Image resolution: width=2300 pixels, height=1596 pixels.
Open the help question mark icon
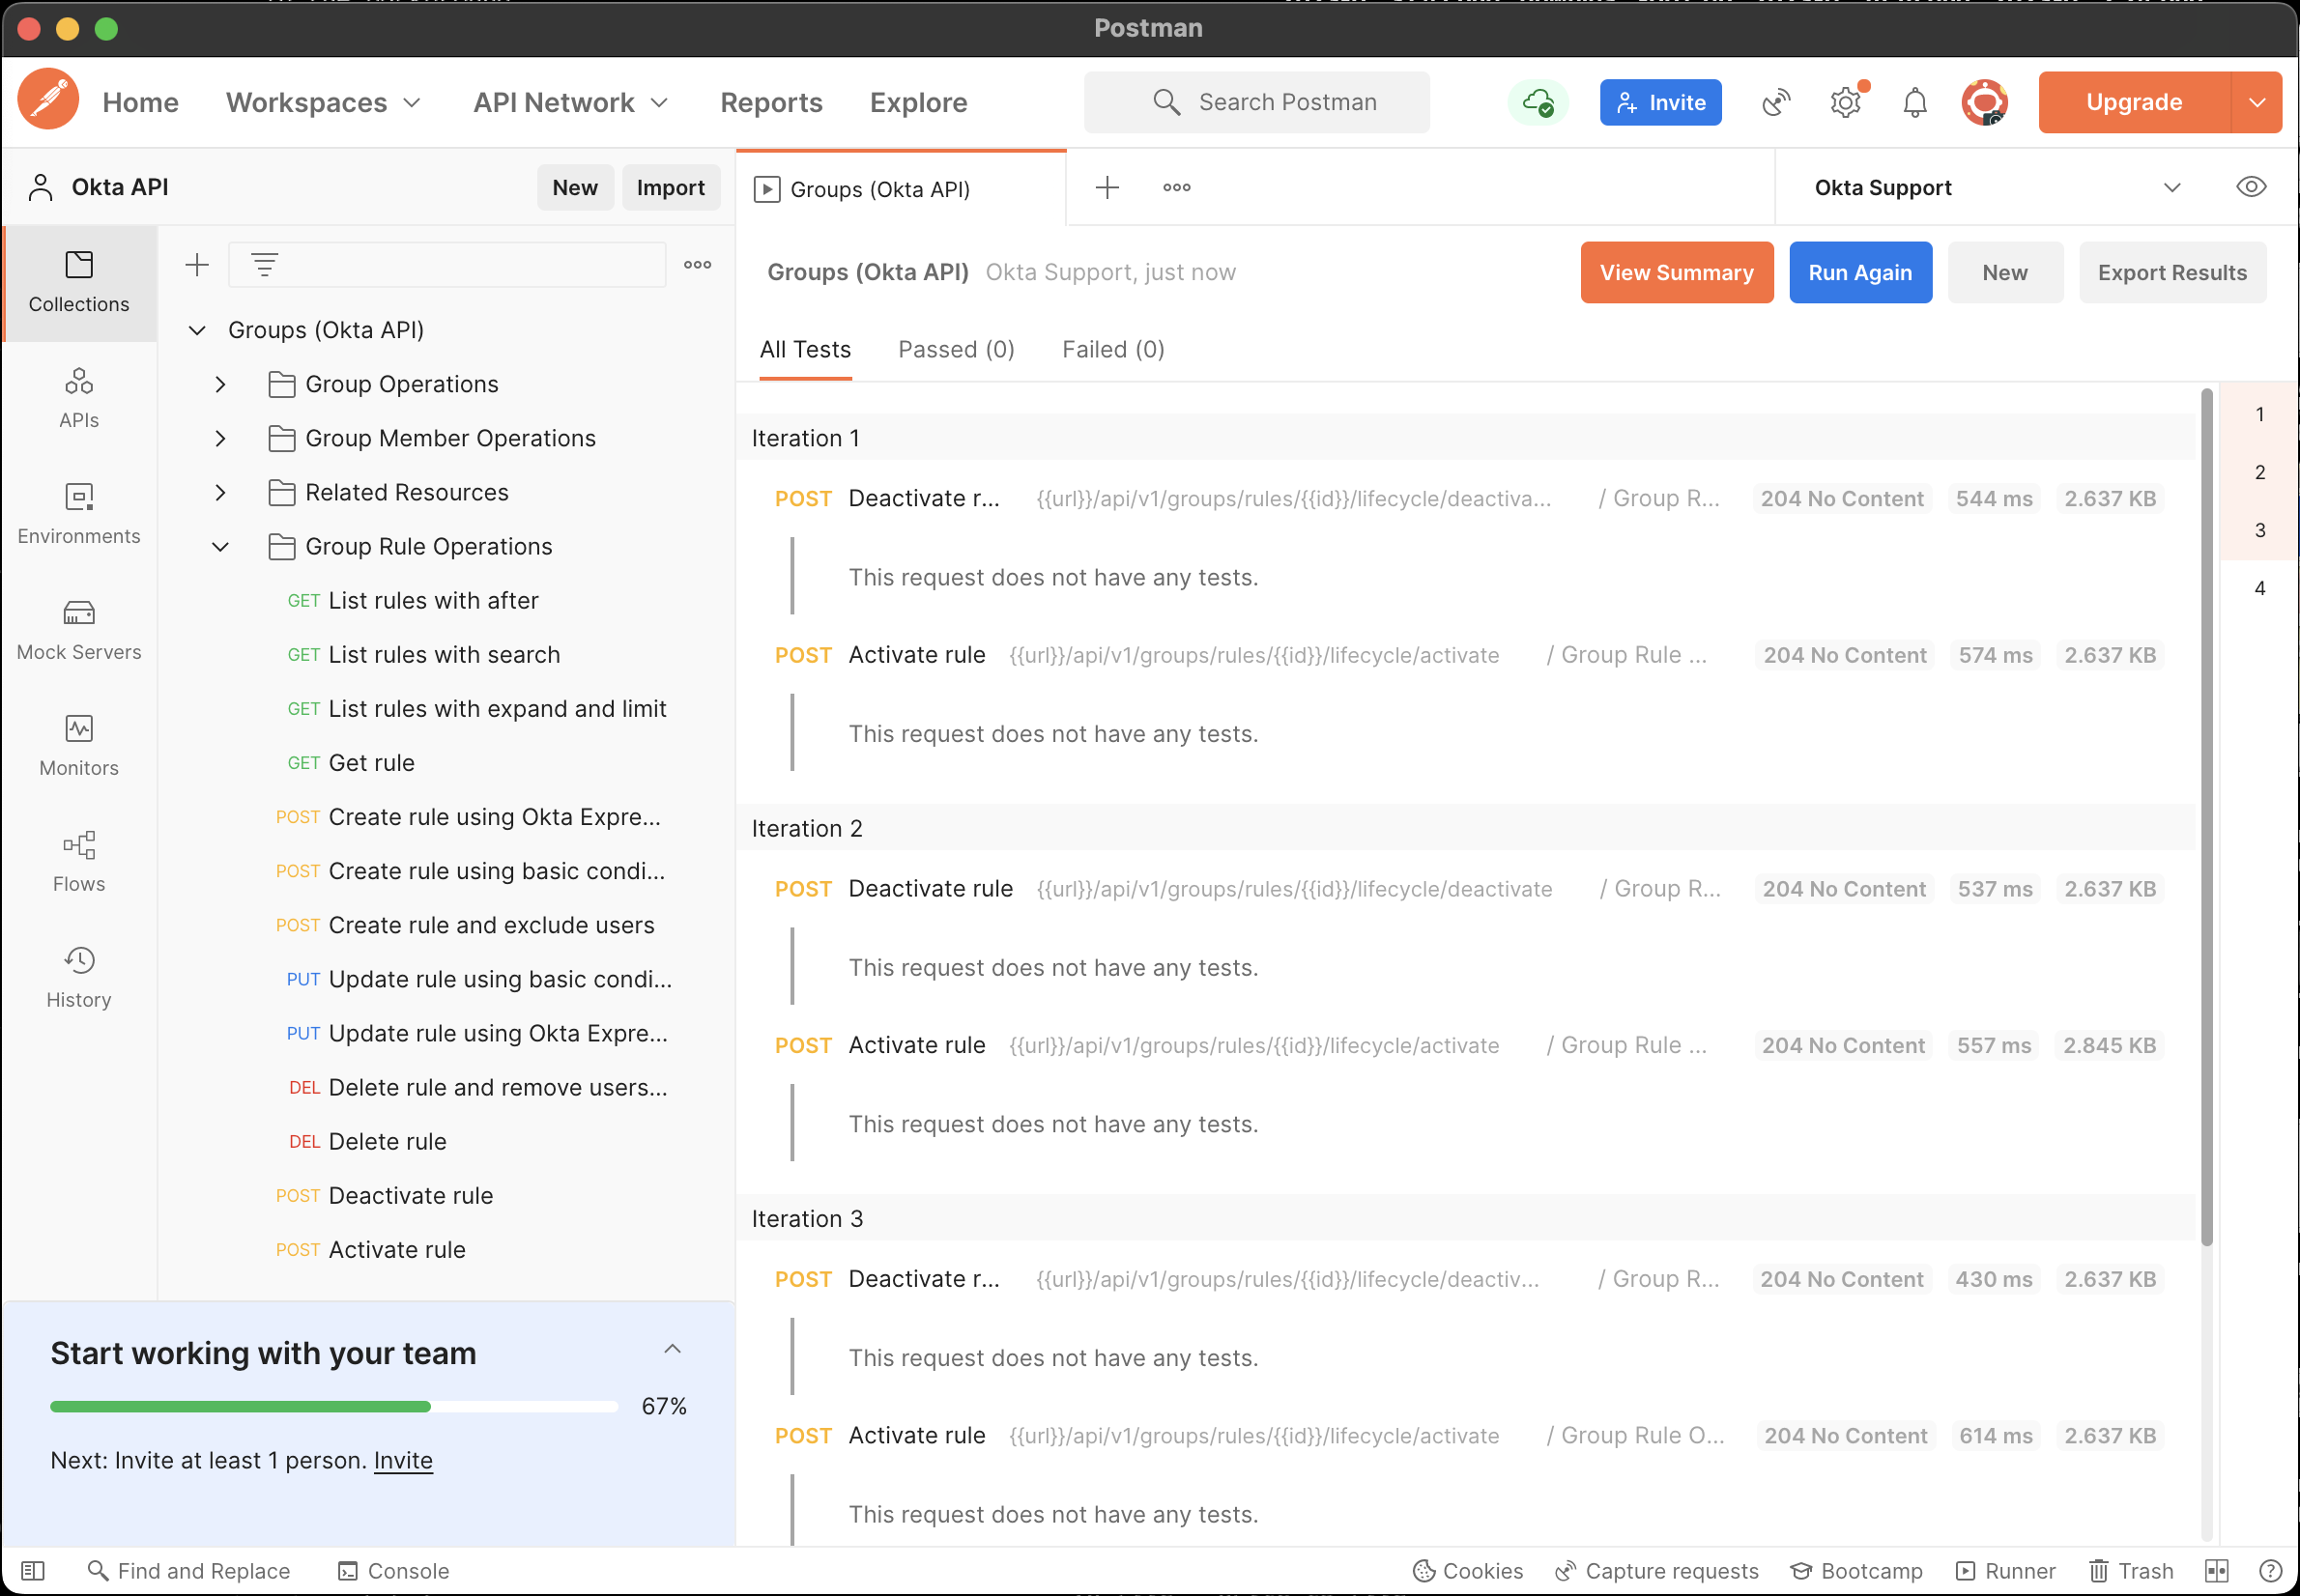2270,1571
